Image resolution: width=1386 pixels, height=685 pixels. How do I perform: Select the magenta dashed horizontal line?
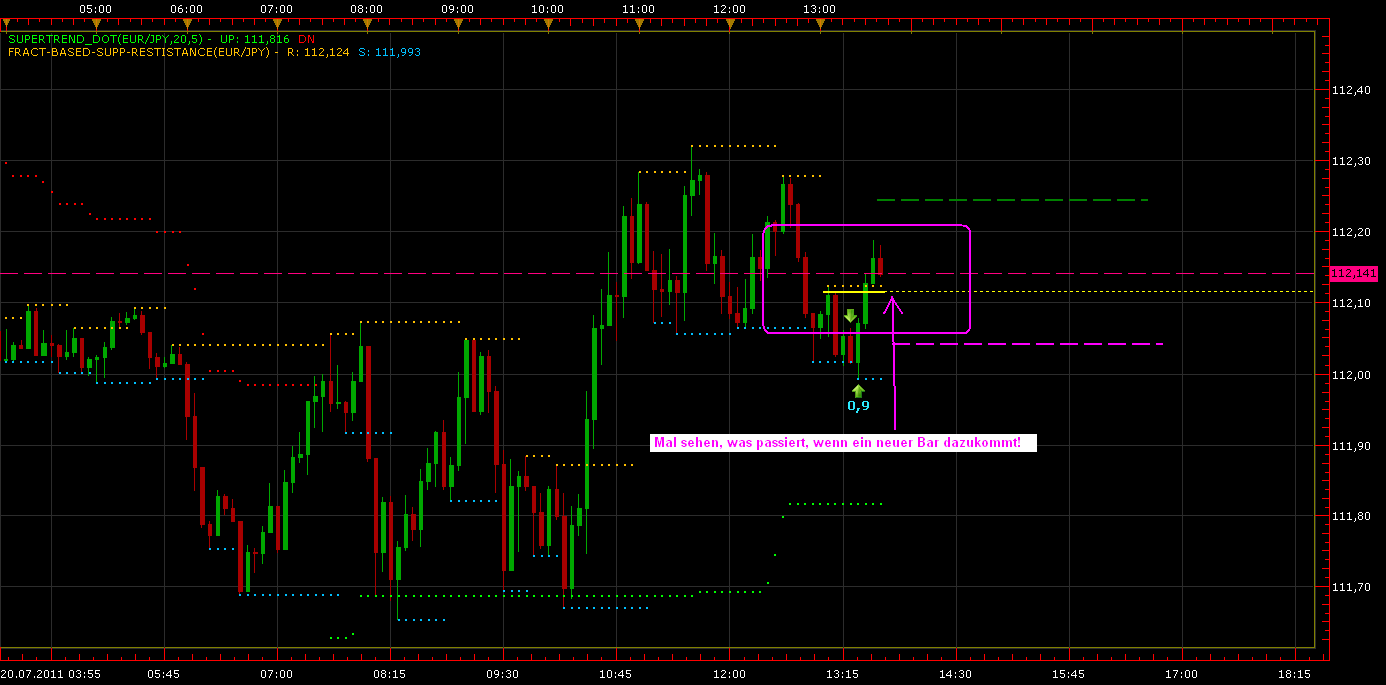point(1028,344)
